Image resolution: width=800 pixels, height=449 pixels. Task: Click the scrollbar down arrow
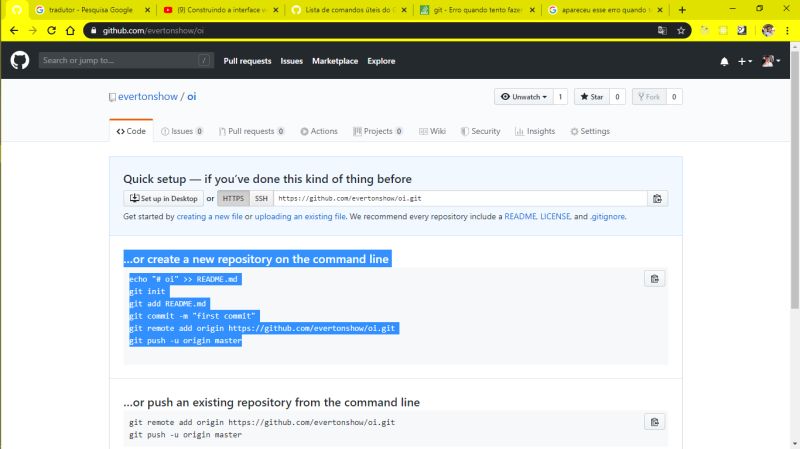(x=795, y=444)
